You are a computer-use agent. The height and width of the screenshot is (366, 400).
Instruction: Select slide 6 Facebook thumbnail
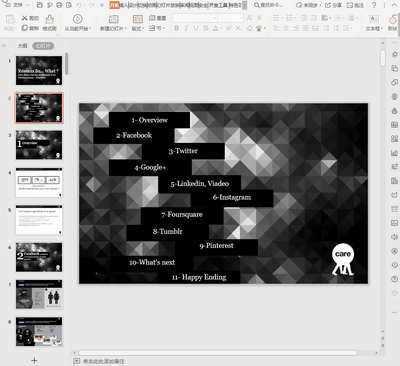coord(39,257)
